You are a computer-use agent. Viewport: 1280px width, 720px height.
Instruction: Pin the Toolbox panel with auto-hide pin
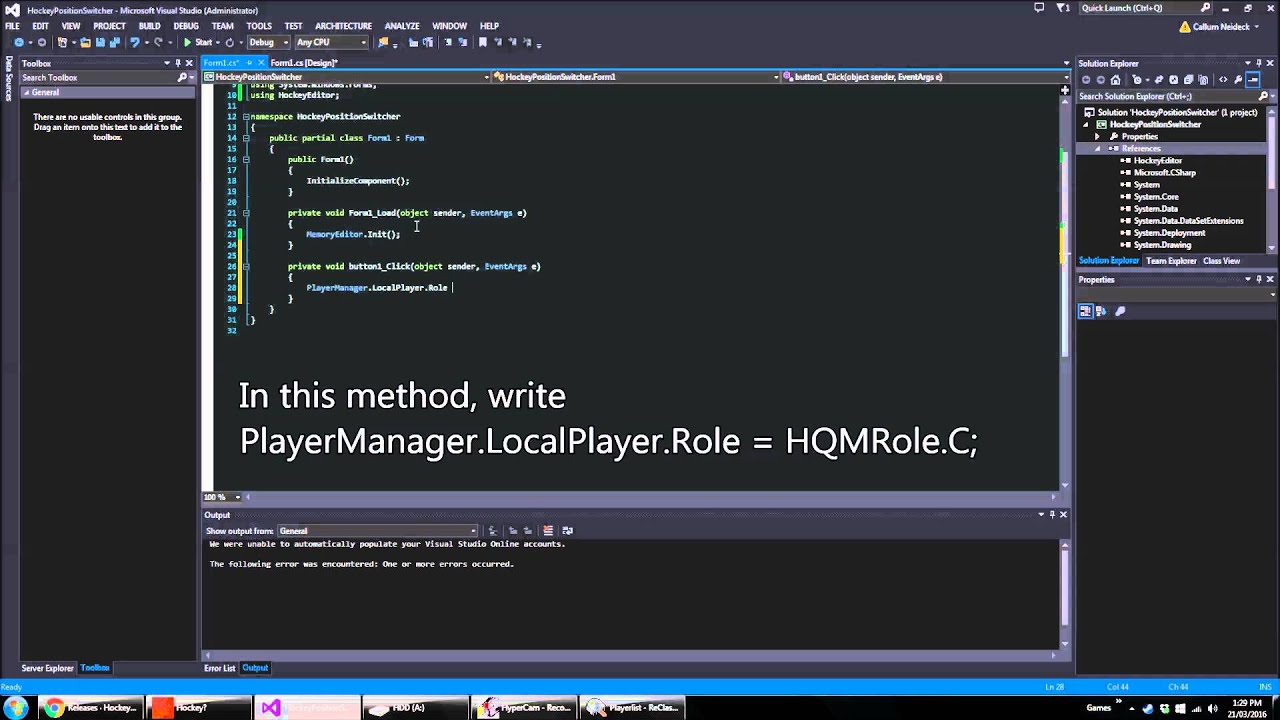pyautogui.click(x=178, y=64)
